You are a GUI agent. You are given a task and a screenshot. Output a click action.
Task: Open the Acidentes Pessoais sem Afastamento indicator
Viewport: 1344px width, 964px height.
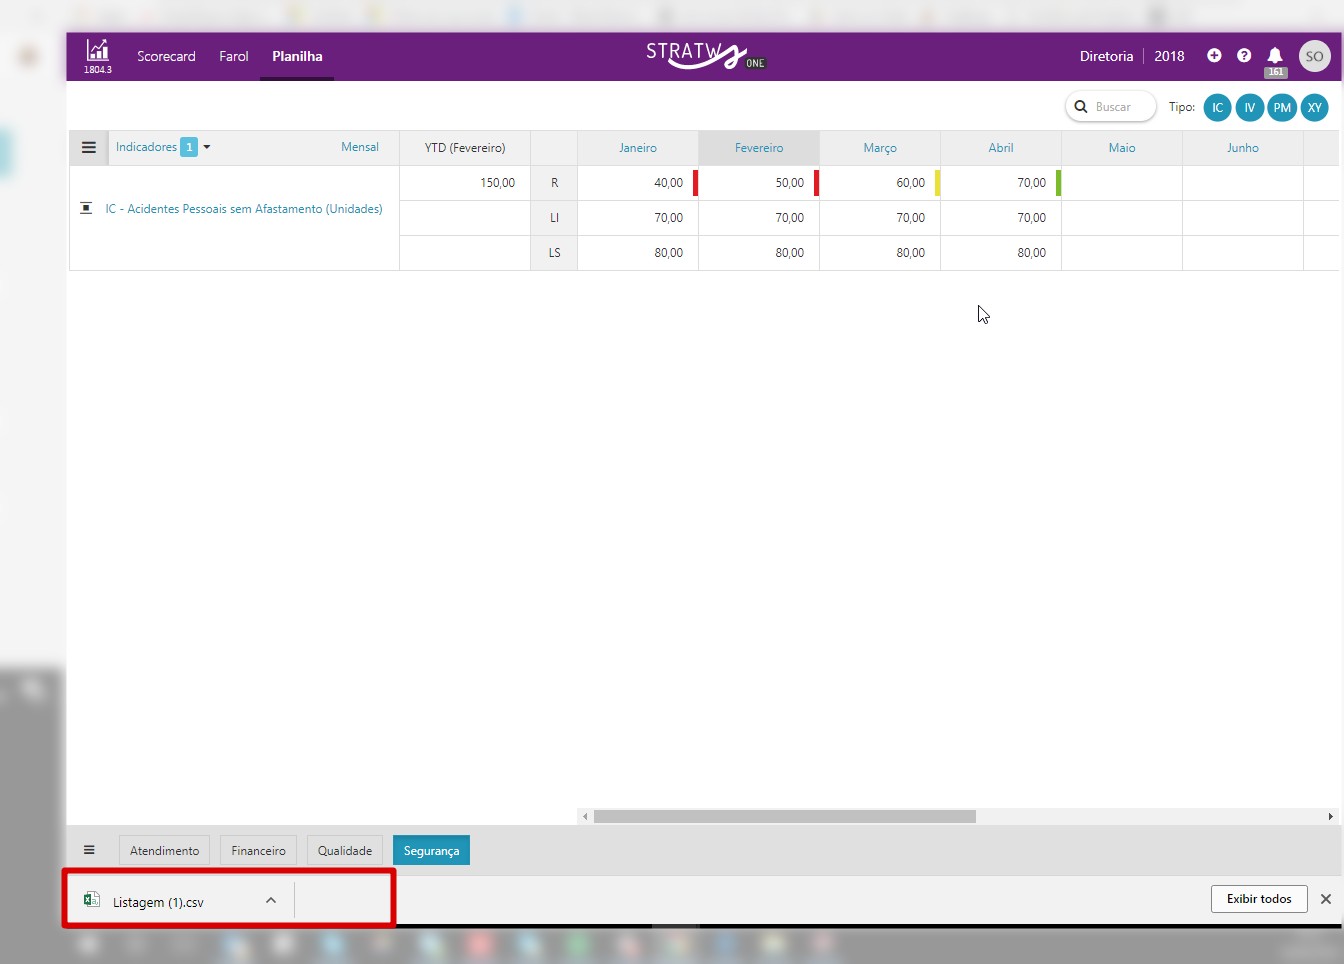point(244,209)
